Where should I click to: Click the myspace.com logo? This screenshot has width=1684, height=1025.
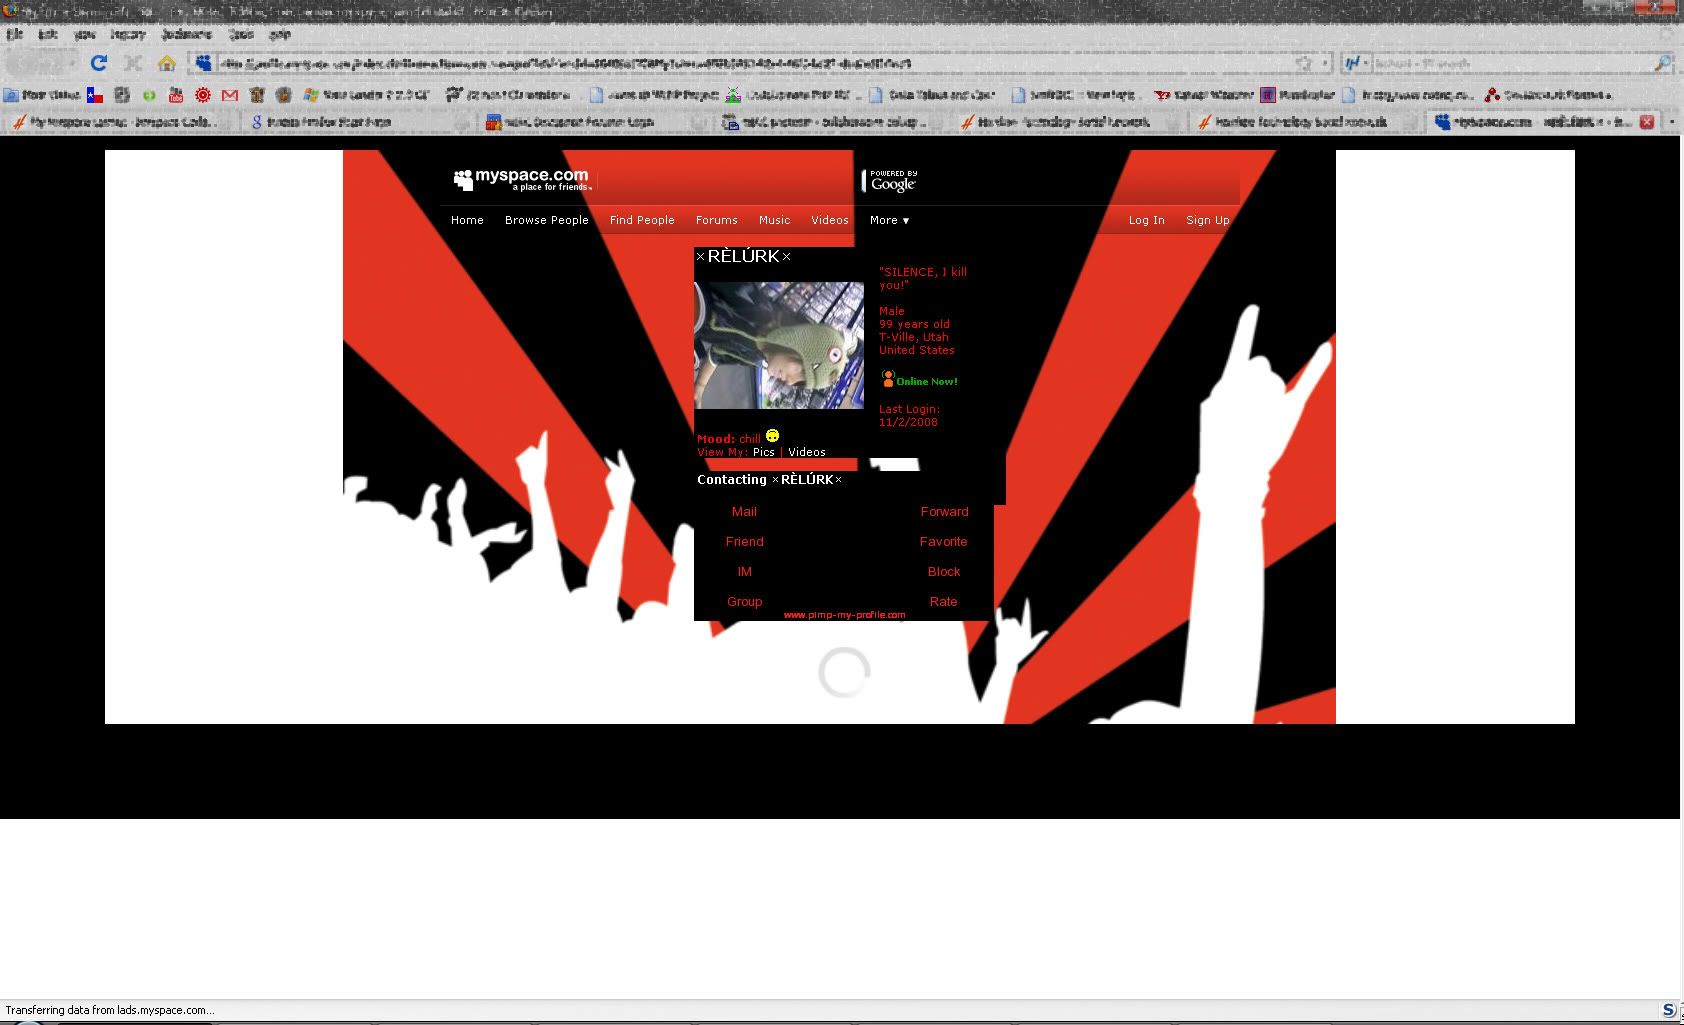[522, 180]
